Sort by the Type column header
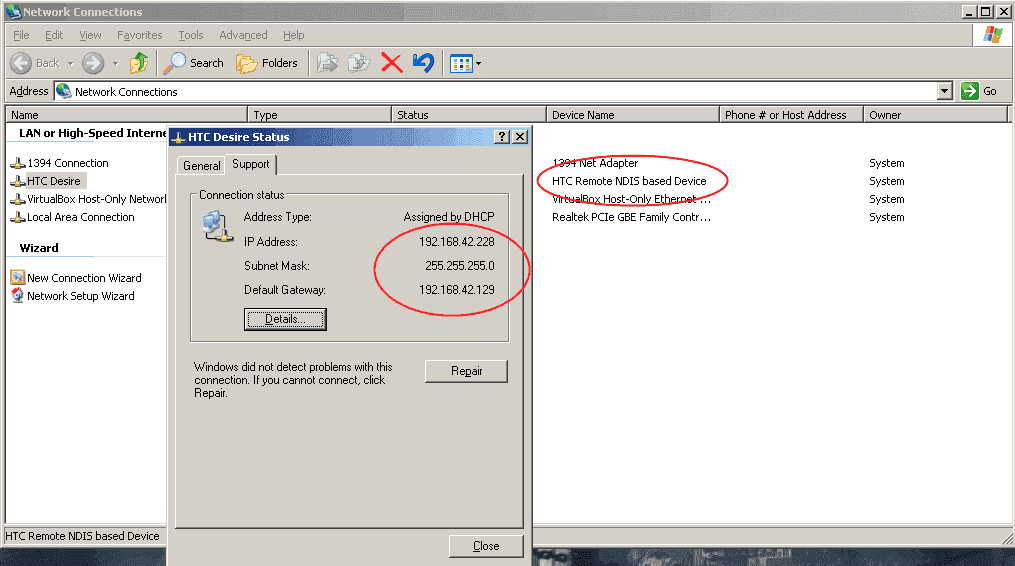Image resolution: width=1015 pixels, height=566 pixels. point(320,115)
